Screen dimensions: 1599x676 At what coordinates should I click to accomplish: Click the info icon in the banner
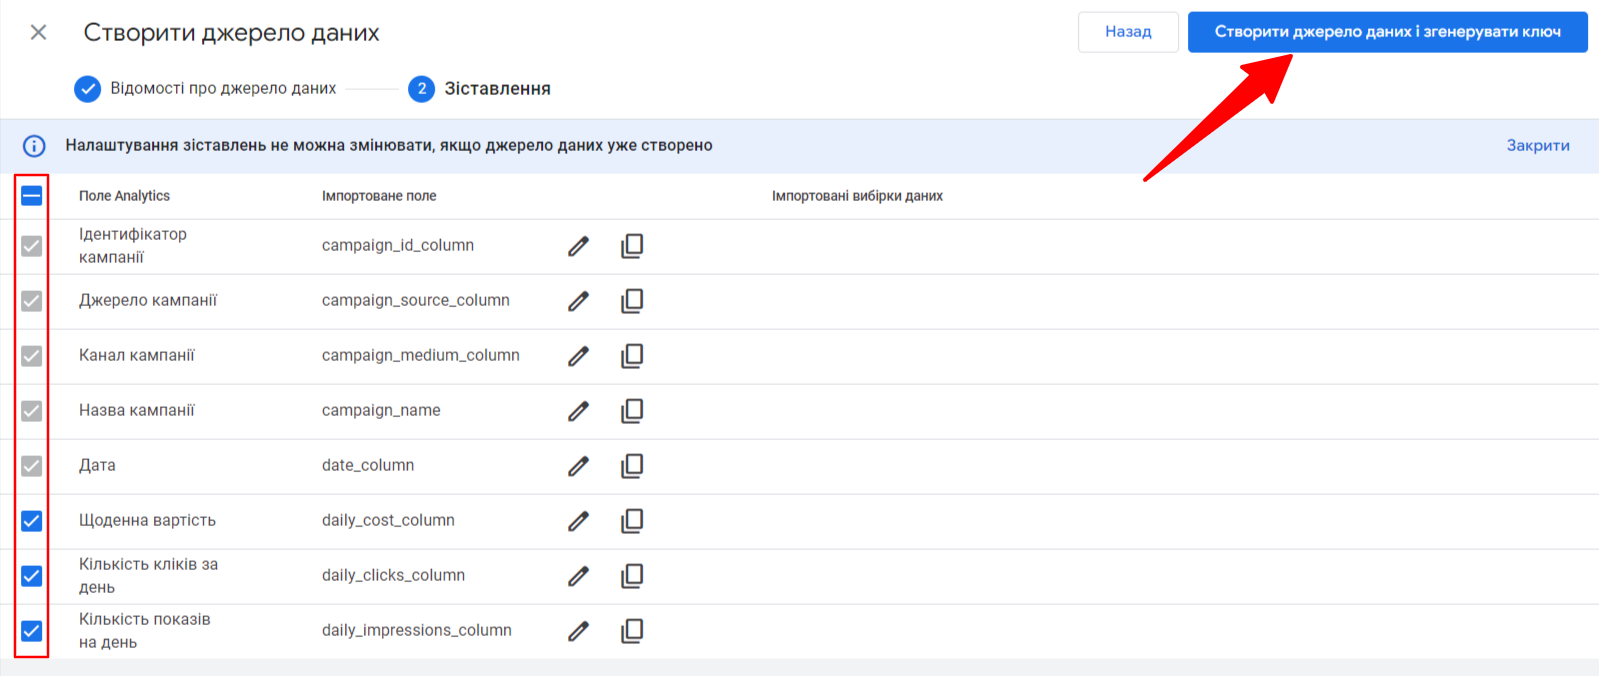click(34, 146)
